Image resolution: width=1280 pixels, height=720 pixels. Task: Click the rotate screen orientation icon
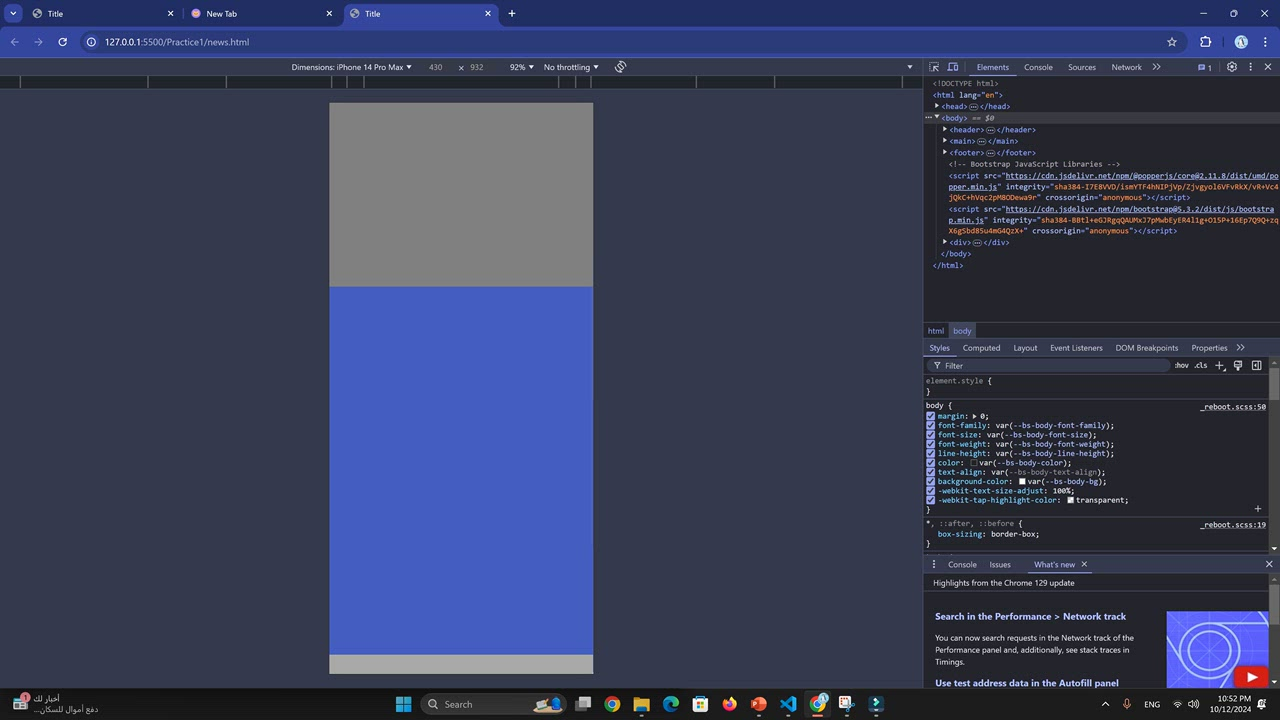tap(620, 67)
